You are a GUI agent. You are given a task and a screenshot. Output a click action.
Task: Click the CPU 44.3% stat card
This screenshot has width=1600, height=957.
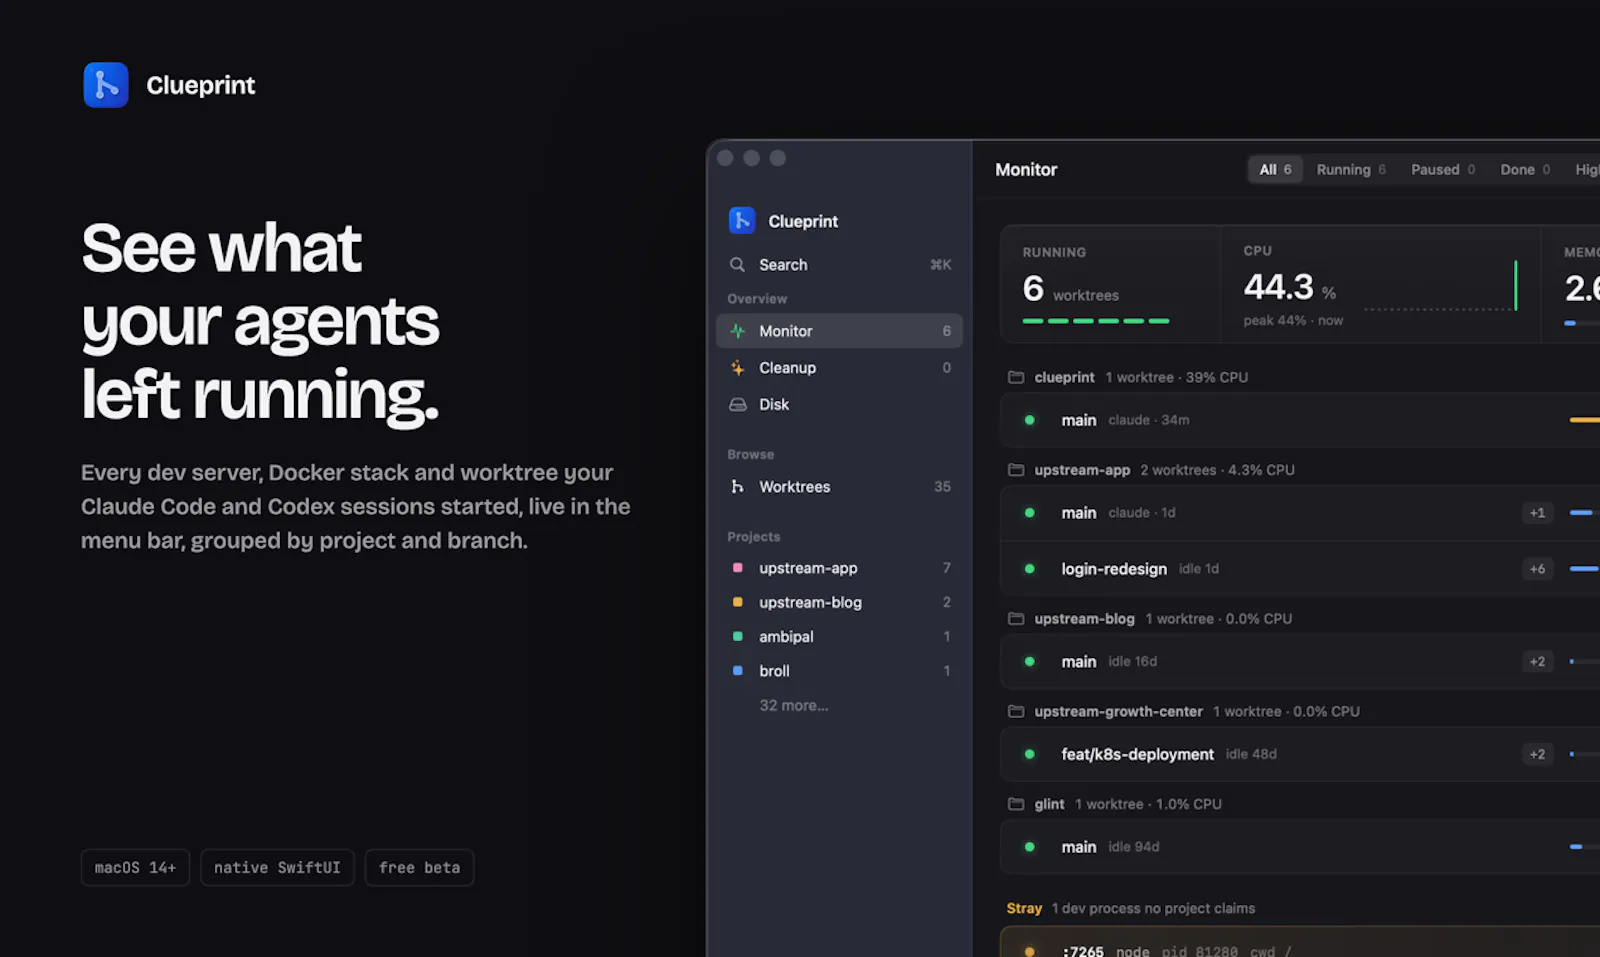[1381, 285]
